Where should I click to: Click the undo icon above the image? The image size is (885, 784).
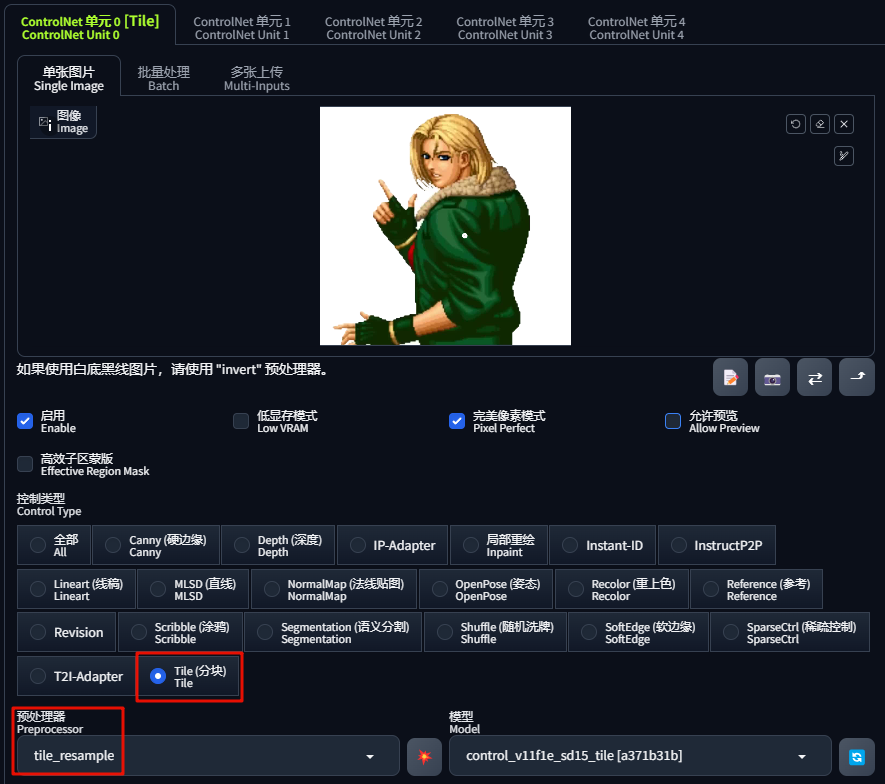(796, 124)
